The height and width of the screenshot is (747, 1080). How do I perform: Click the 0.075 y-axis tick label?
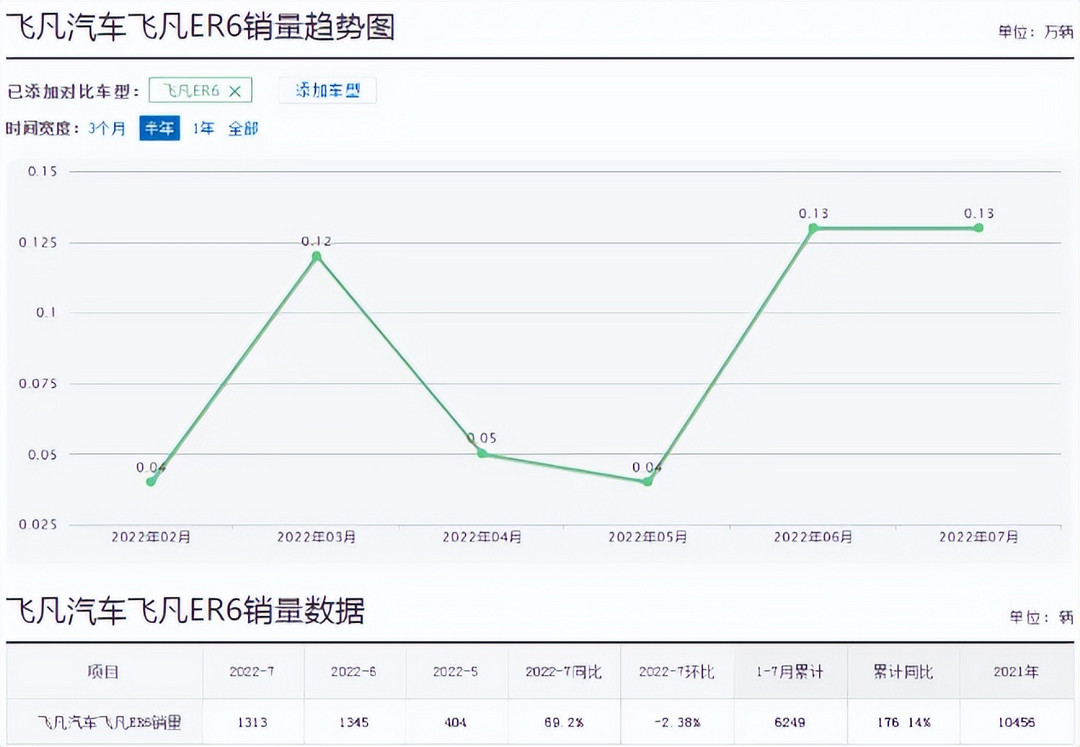[38, 383]
